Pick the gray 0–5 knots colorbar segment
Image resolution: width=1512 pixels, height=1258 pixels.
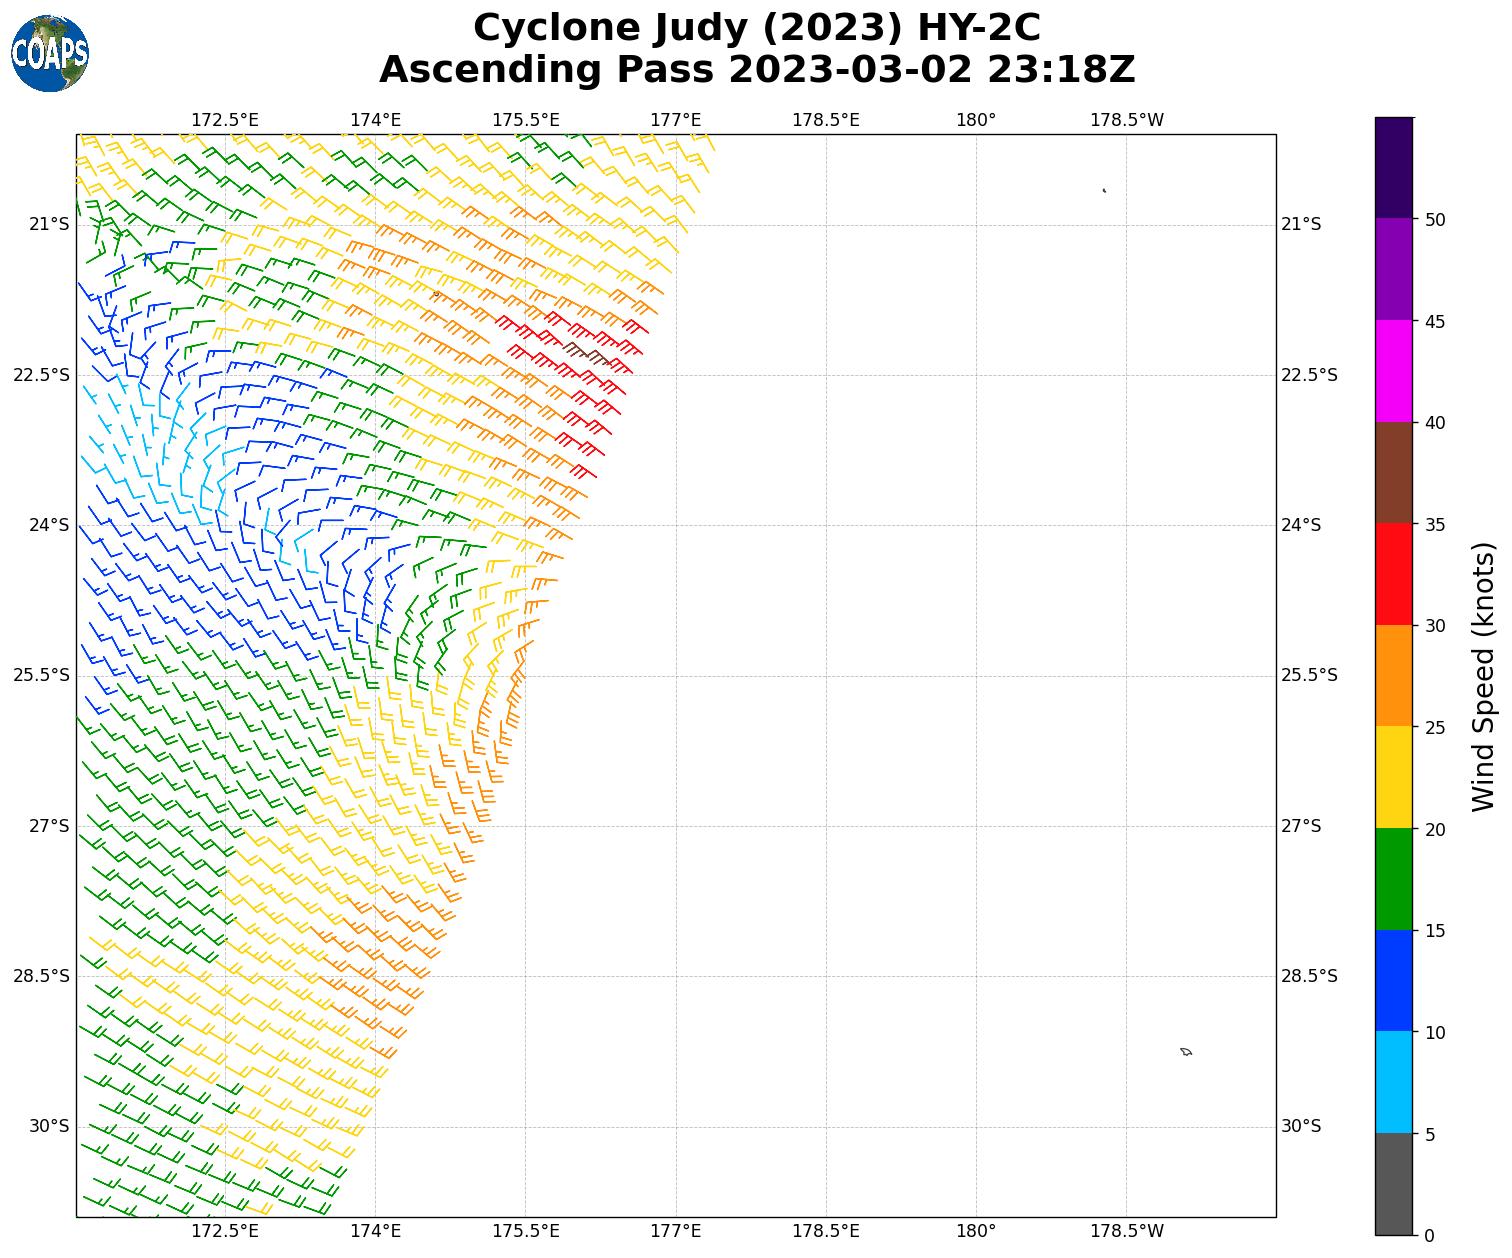point(1393,1184)
